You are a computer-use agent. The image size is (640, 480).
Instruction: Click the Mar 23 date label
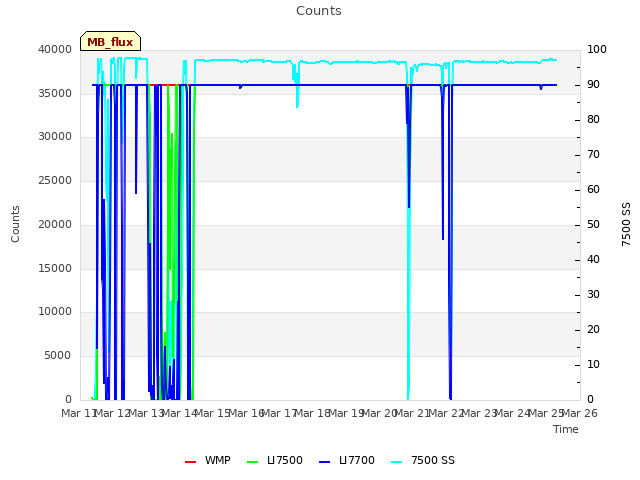click(479, 413)
